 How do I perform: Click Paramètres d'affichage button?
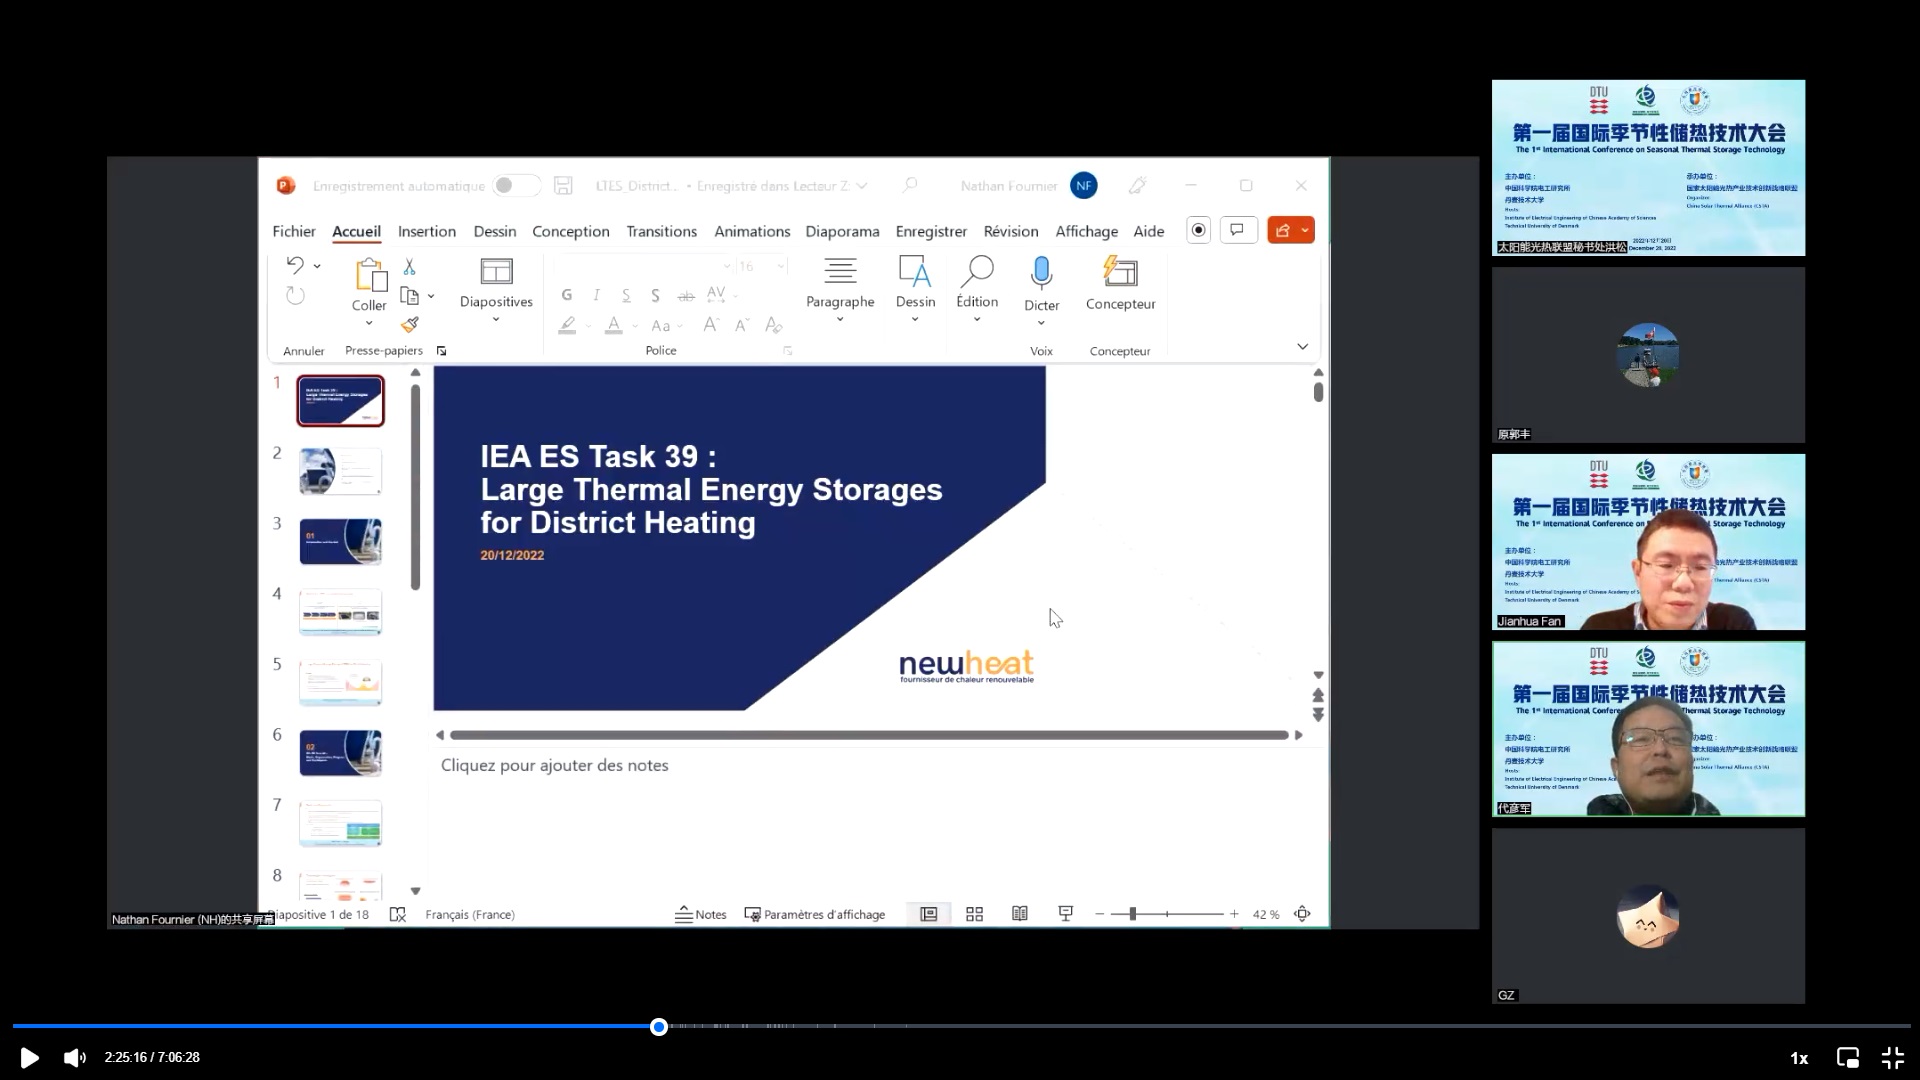[x=814, y=914]
